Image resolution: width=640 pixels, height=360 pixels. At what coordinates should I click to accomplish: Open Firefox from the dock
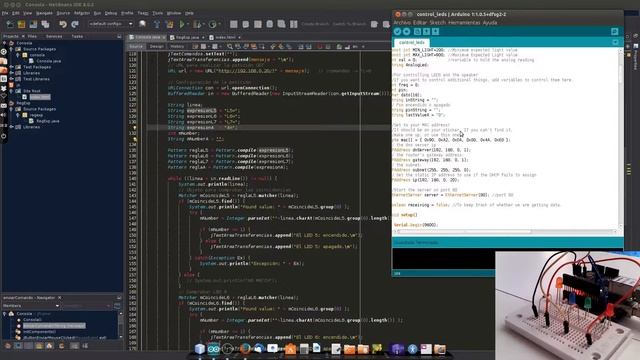coord(245,349)
